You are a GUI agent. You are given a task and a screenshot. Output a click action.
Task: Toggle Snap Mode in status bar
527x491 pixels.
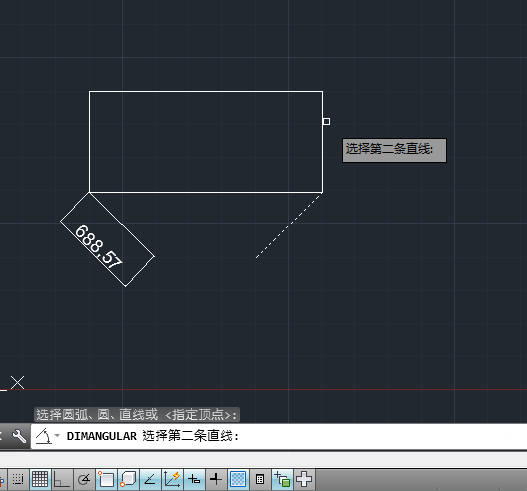point(18,479)
